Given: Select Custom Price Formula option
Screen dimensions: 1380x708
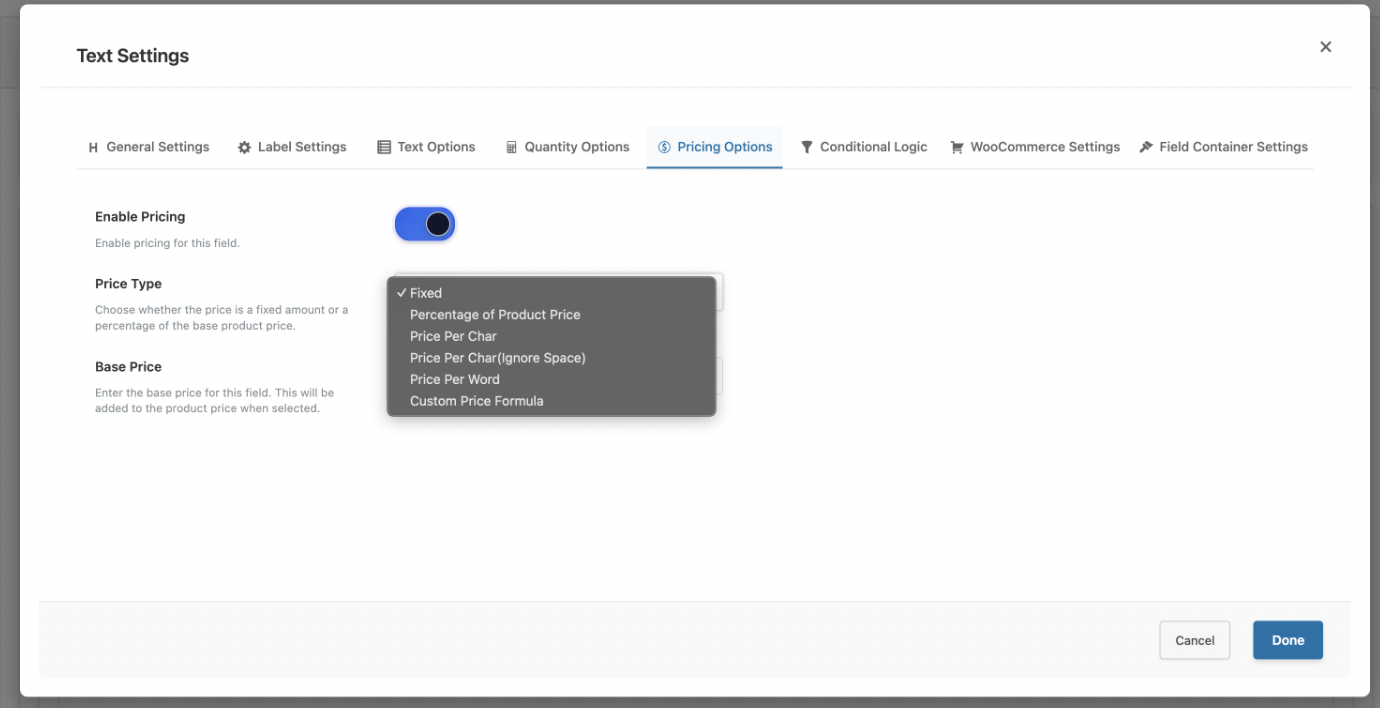Looking at the screenshot, I should click(x=476, y=401).
